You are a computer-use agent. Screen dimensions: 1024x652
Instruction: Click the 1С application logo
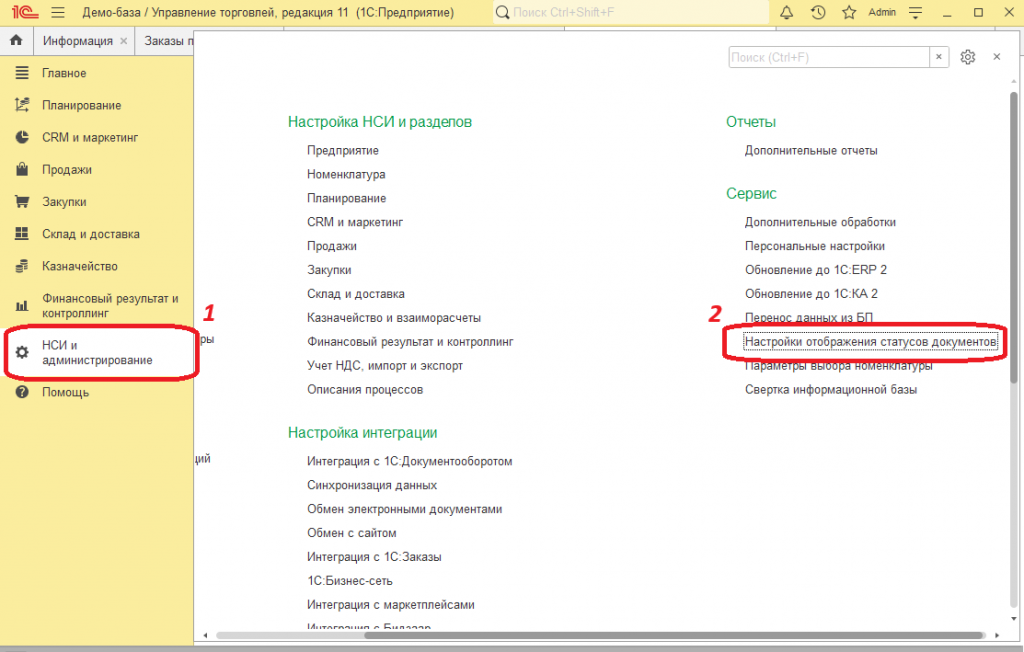[x=25, y=12]
